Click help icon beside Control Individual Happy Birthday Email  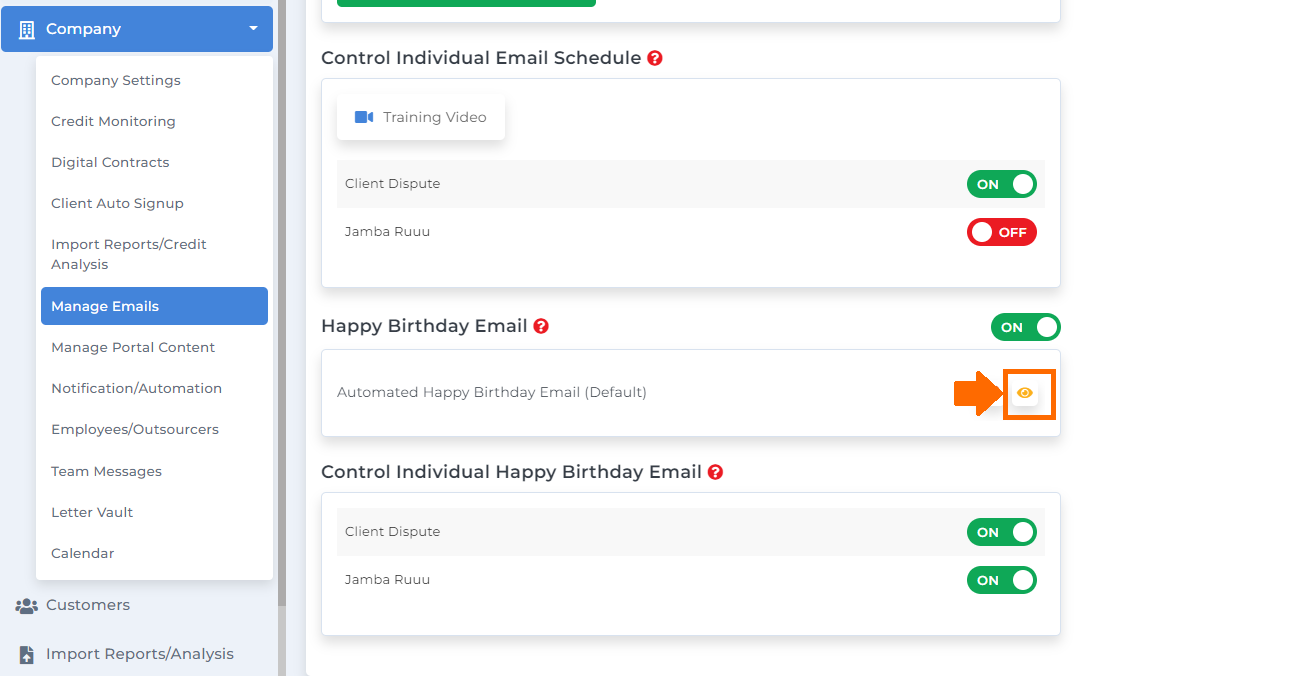[x=715, y=472]
